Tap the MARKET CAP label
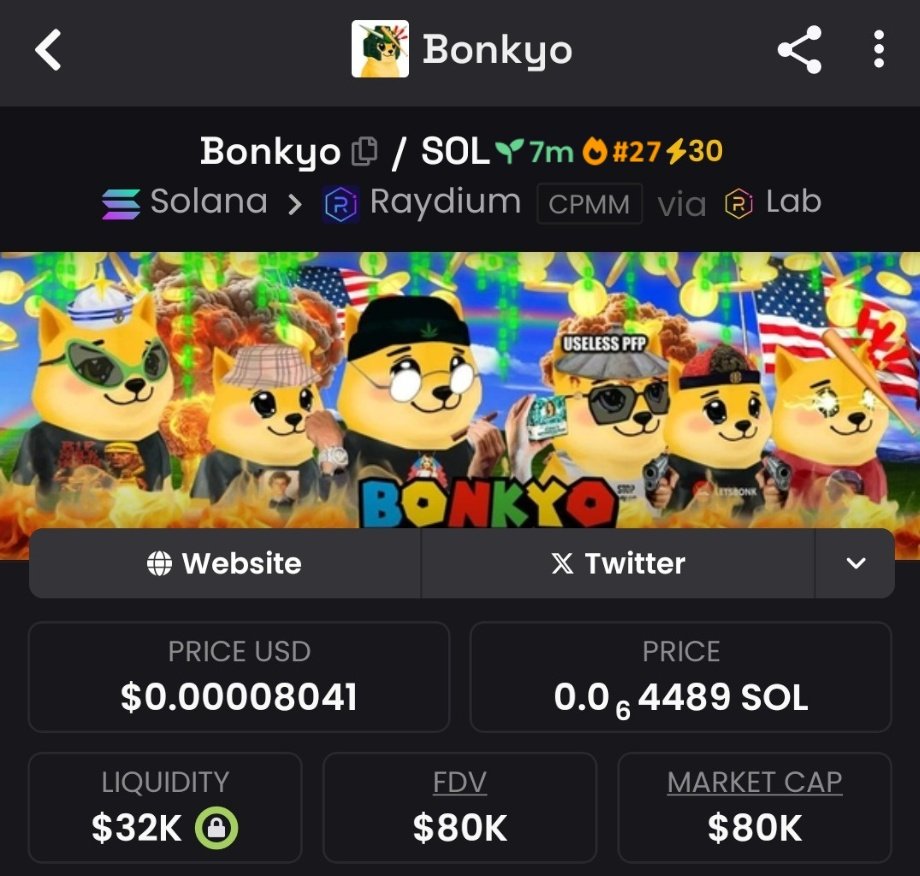The width and height of the screenshot is (920, 876). [755, 782]
